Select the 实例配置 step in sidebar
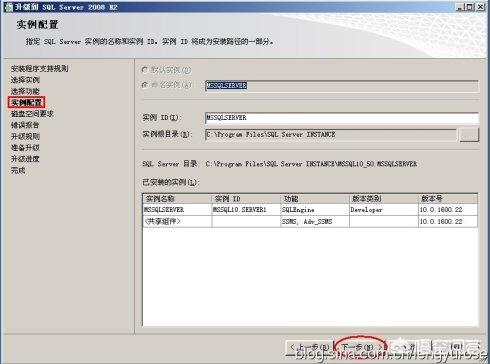 pyautogui.click(x=26, y=102)
